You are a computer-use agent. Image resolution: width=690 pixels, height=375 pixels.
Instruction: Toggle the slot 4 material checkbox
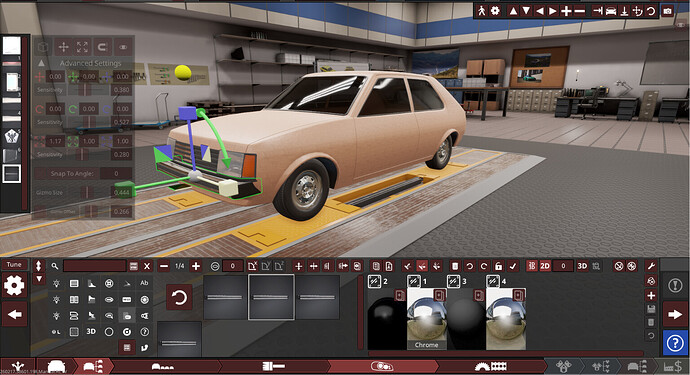492,281
